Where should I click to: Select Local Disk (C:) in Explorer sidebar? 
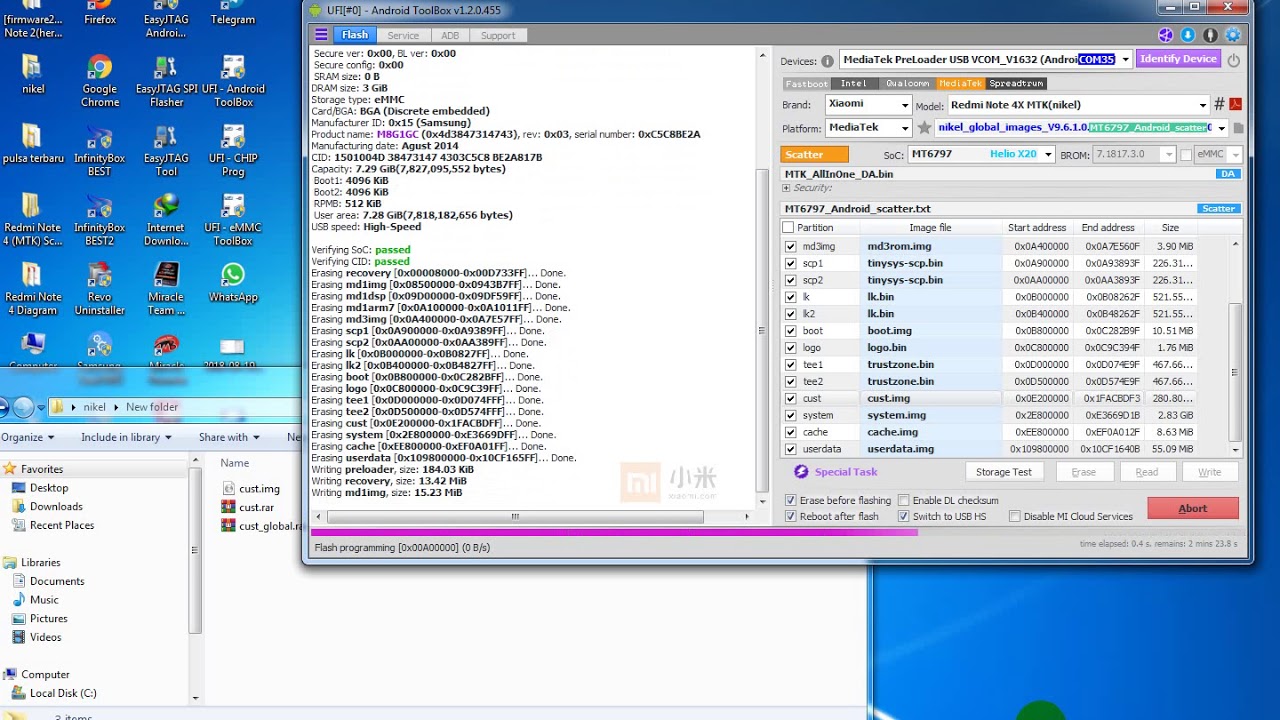62,693
